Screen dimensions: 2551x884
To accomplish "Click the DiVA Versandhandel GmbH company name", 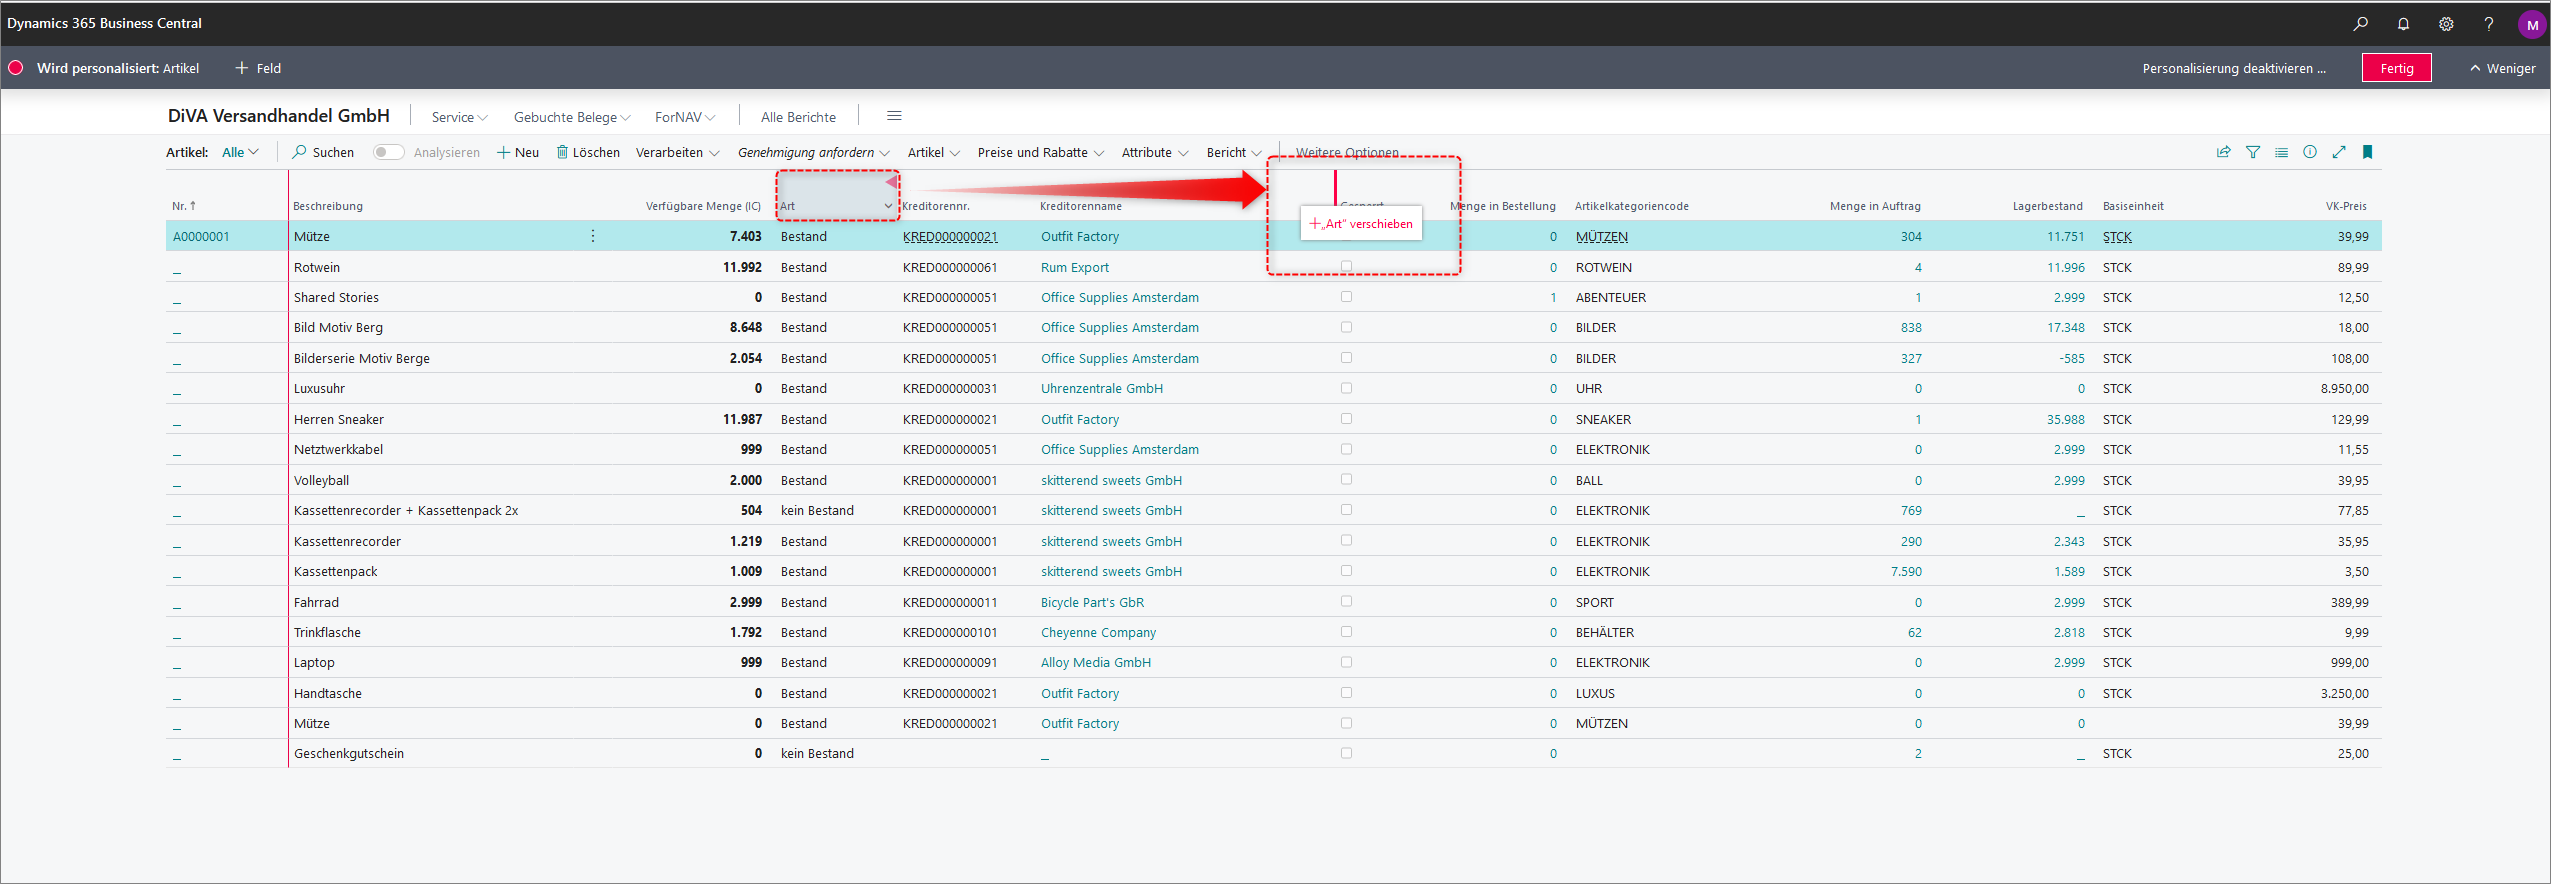I will pyautogui.click(x=278, y=116).
